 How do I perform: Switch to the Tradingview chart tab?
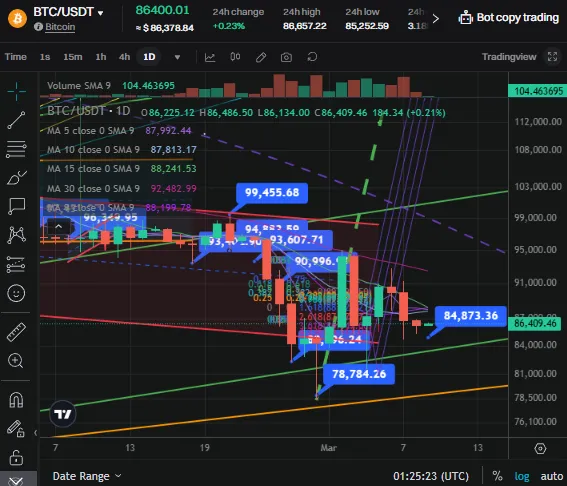coord(509,57)
